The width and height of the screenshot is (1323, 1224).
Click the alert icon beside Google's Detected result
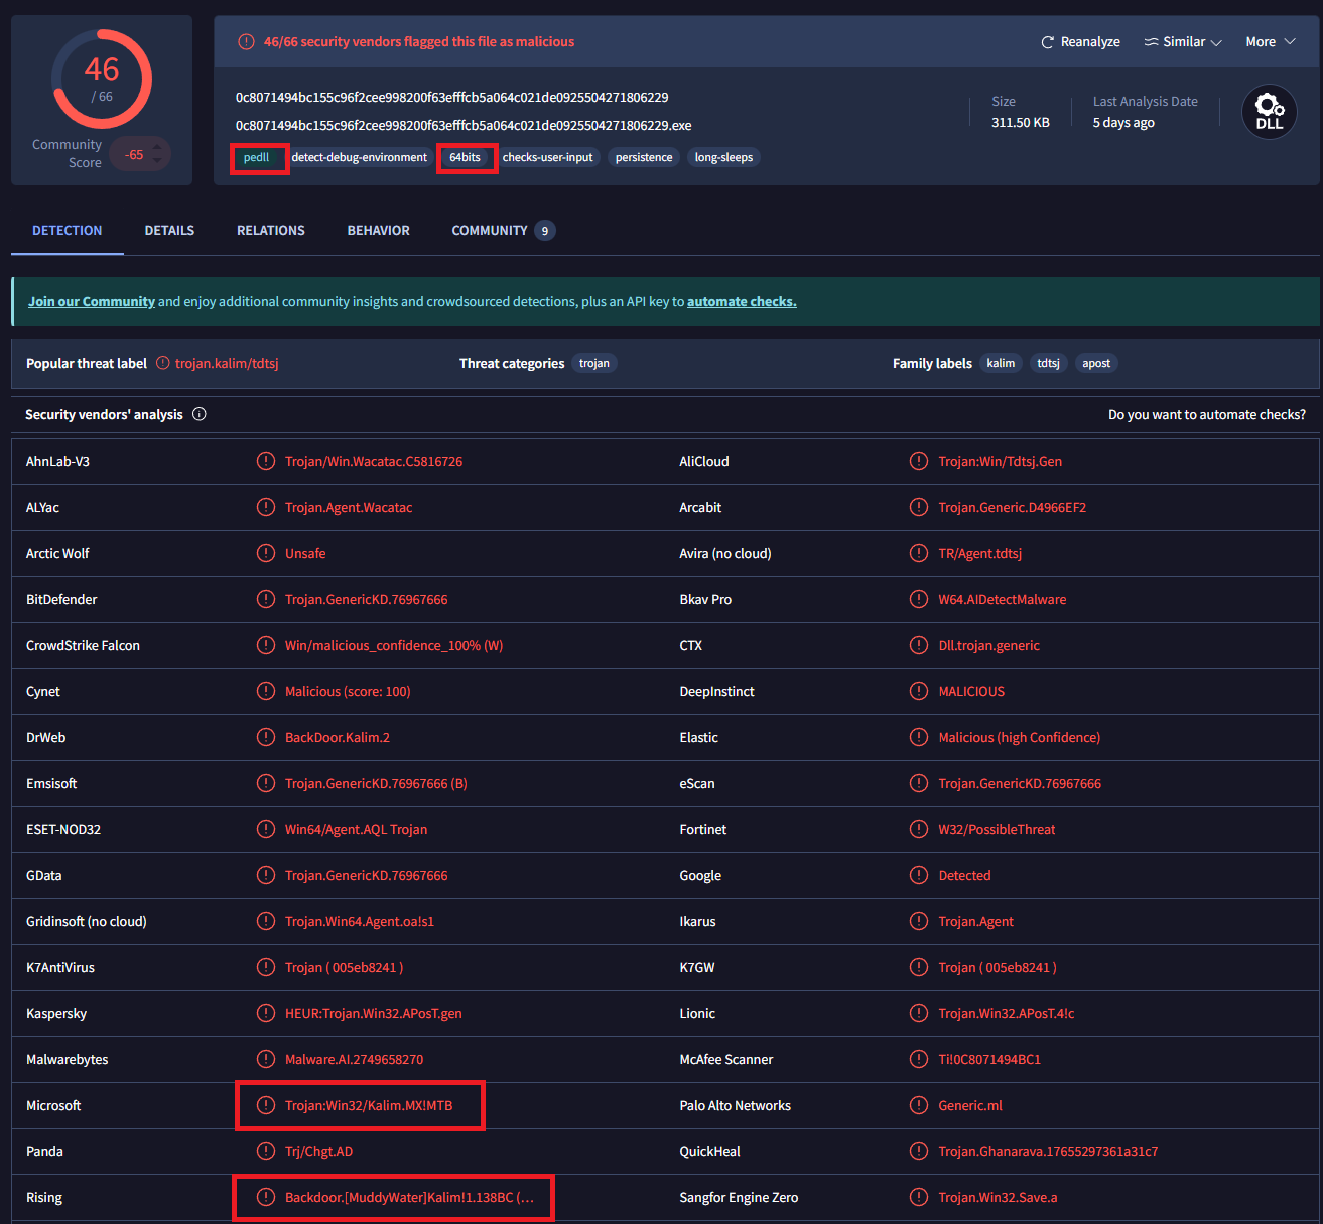tap(919, 875)
